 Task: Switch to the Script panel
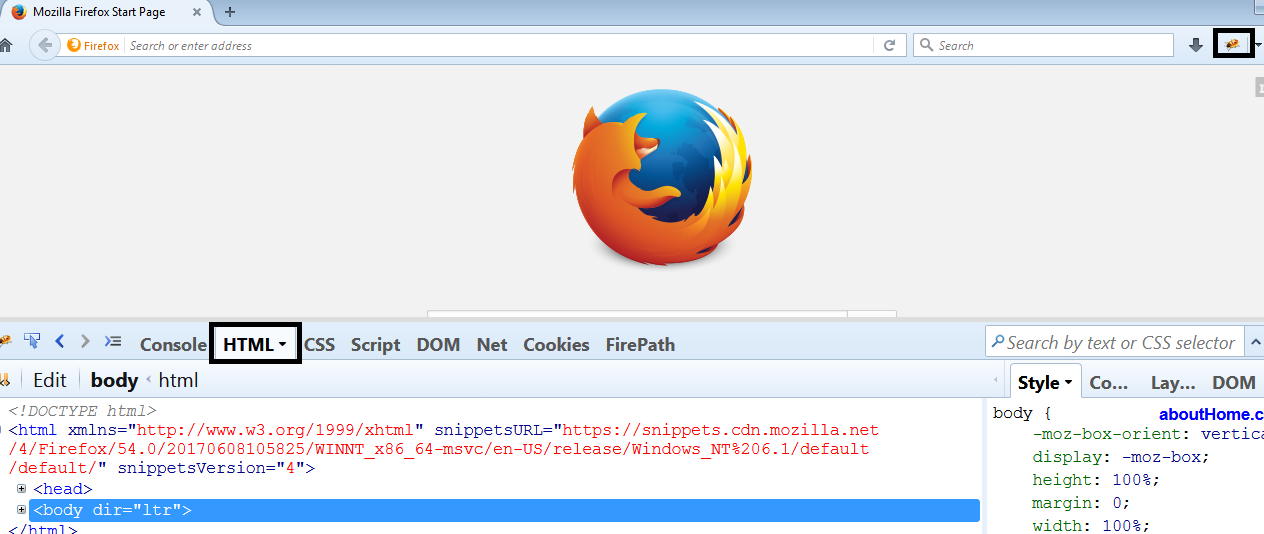click(375, 345)
